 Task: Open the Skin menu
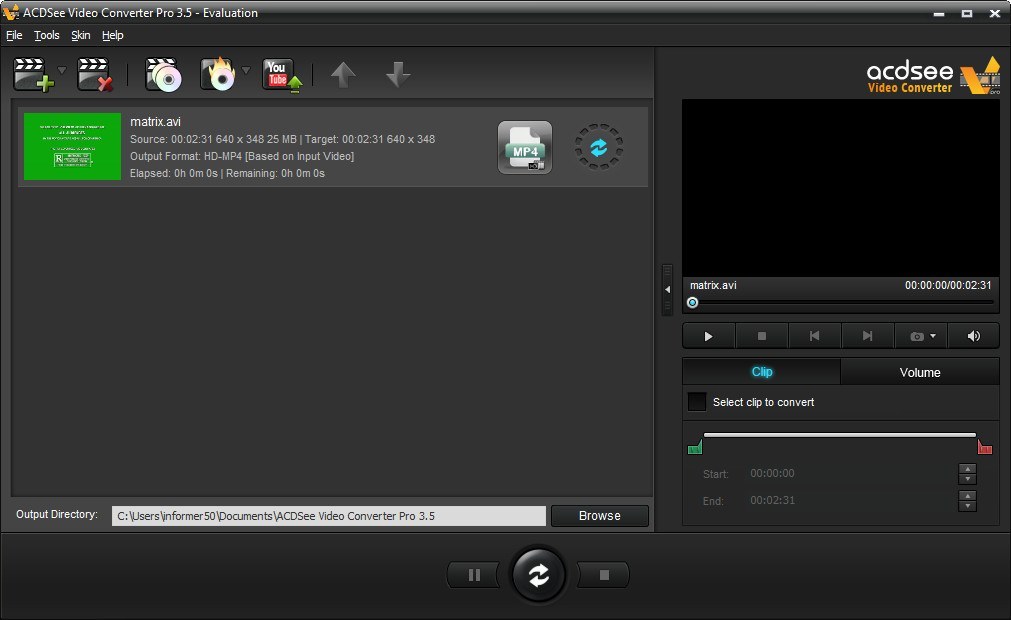81,35
